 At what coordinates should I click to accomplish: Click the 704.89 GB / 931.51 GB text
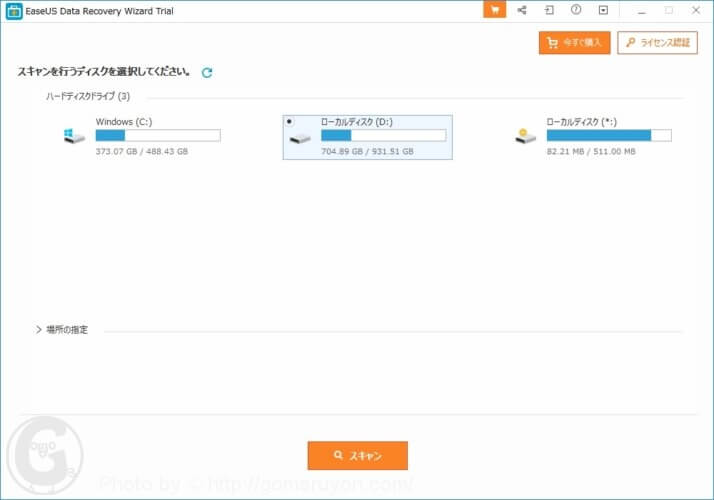(367, 152)
